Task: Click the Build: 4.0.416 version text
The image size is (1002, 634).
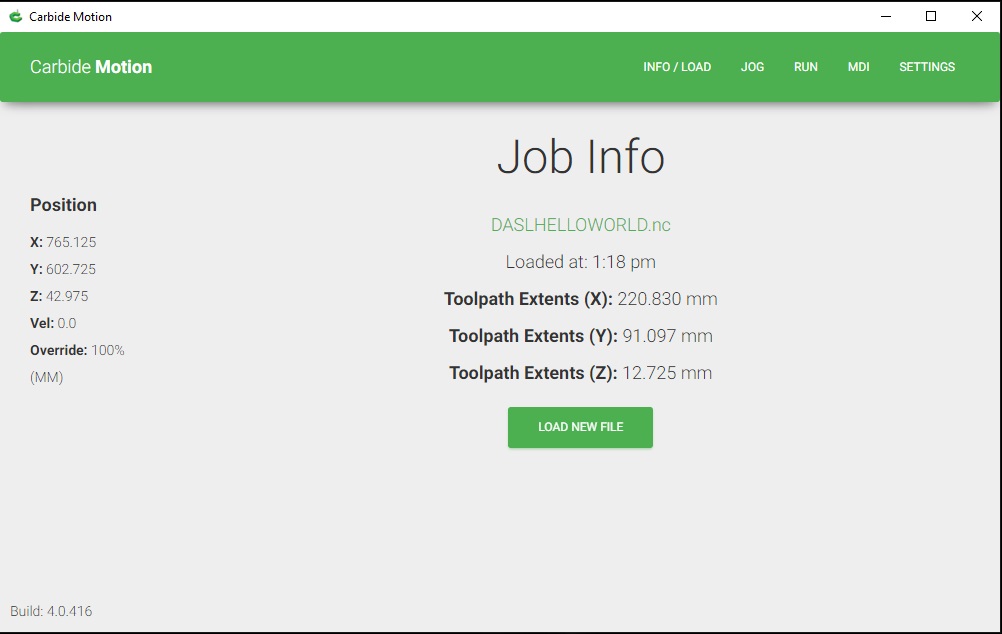Action: 51,611
